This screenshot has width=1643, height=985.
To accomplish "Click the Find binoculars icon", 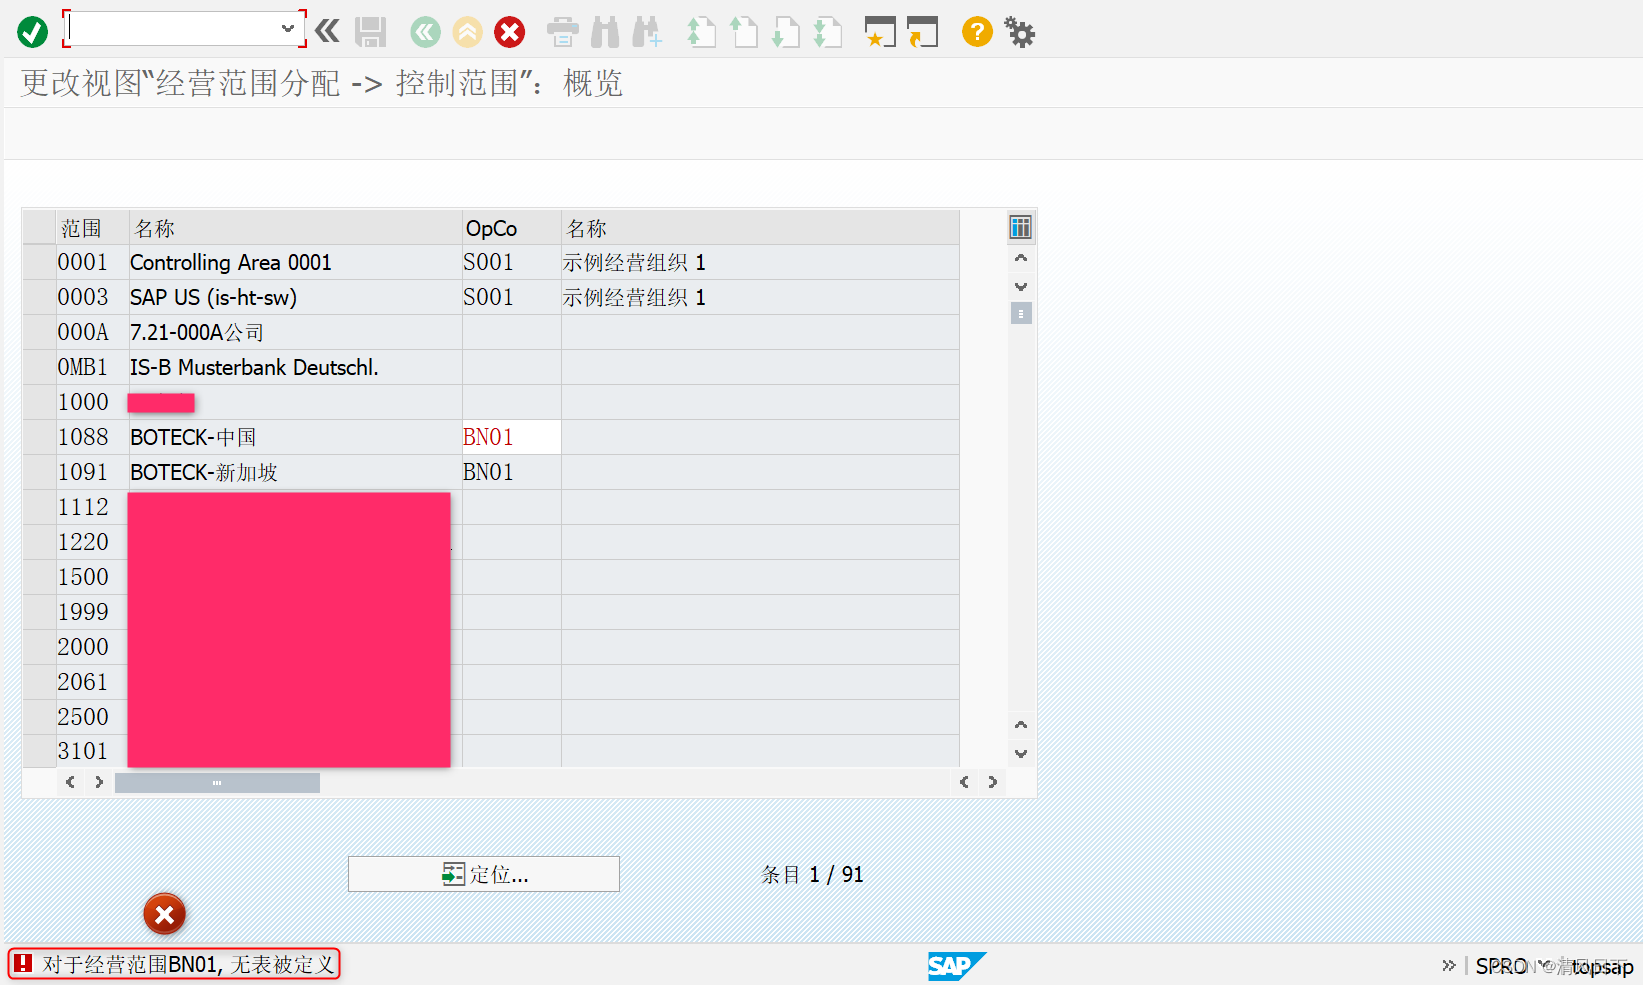I will point(604,32).
